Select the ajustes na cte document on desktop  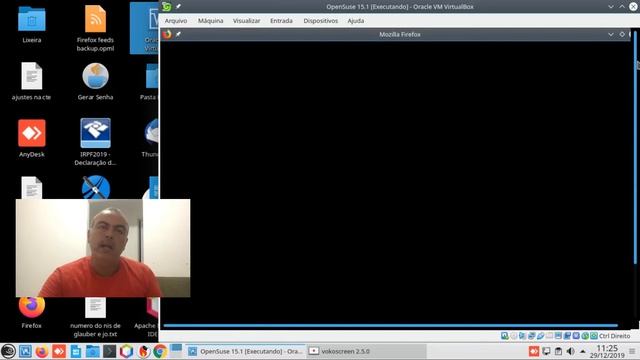pyautogui.click(x=31, y=82)
